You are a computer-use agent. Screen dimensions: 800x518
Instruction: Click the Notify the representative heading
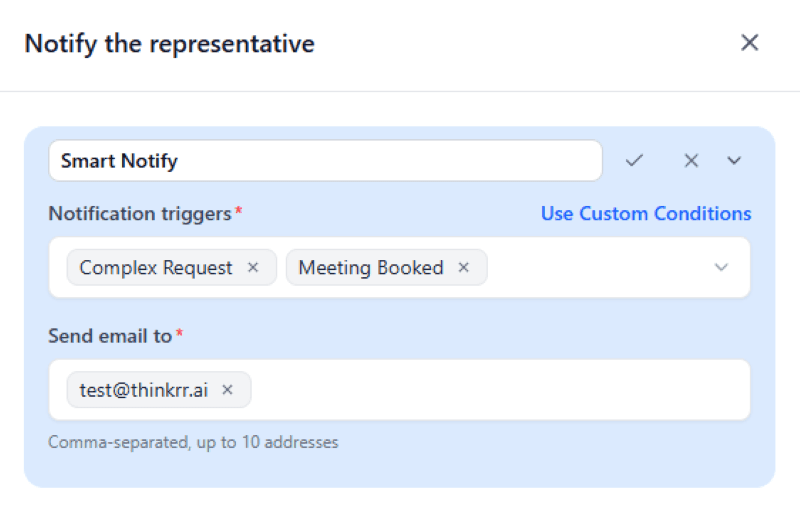point(169,44)
